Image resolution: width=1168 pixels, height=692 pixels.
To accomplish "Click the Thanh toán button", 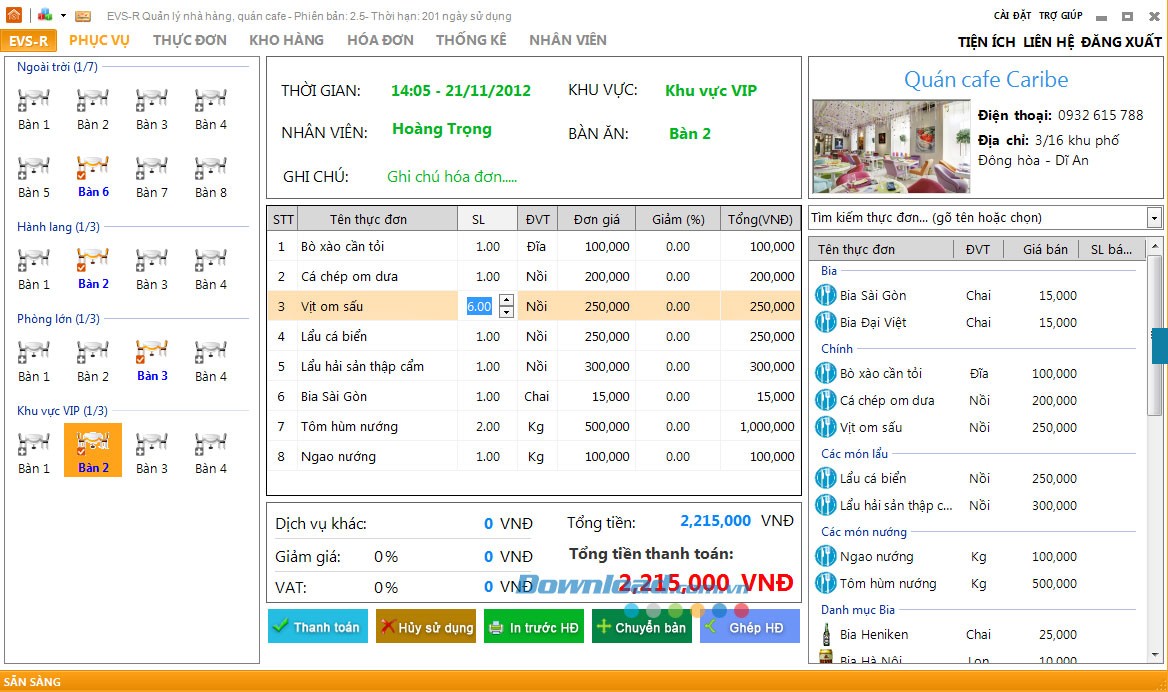I will pos(317,626).
